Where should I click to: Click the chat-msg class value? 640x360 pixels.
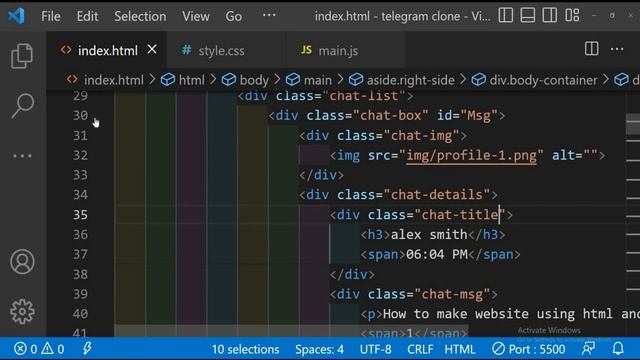tap(452, 294)
